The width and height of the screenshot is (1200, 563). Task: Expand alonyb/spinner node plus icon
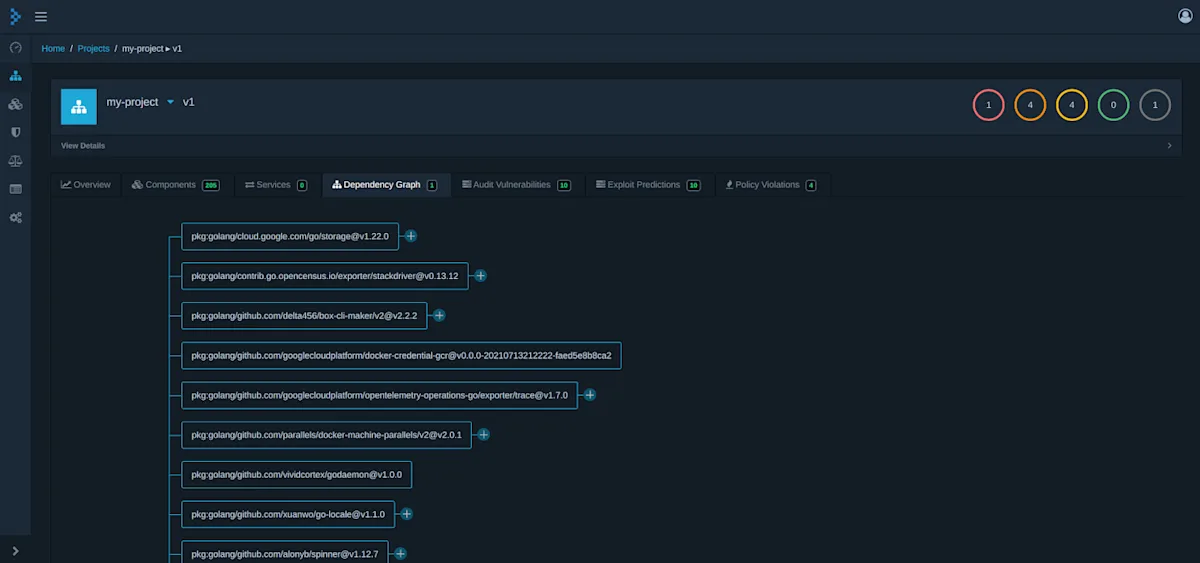coord(400,553)
